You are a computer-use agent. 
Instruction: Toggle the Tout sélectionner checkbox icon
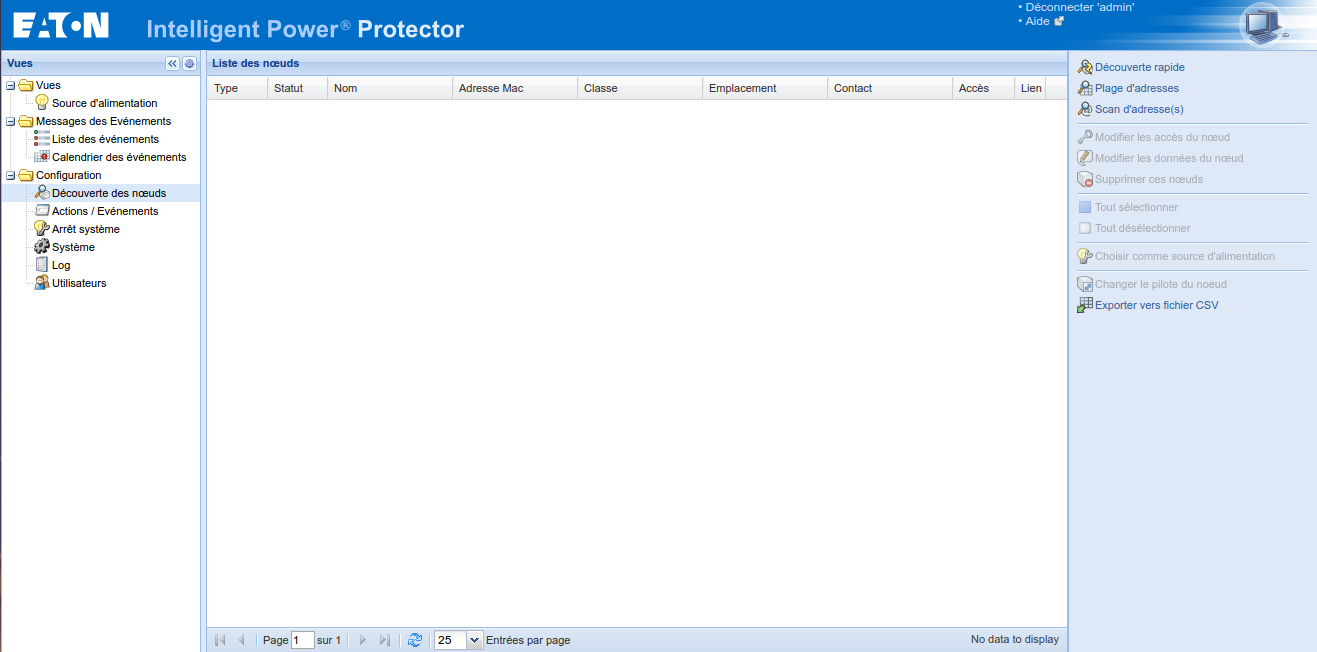coord(1085,207)
